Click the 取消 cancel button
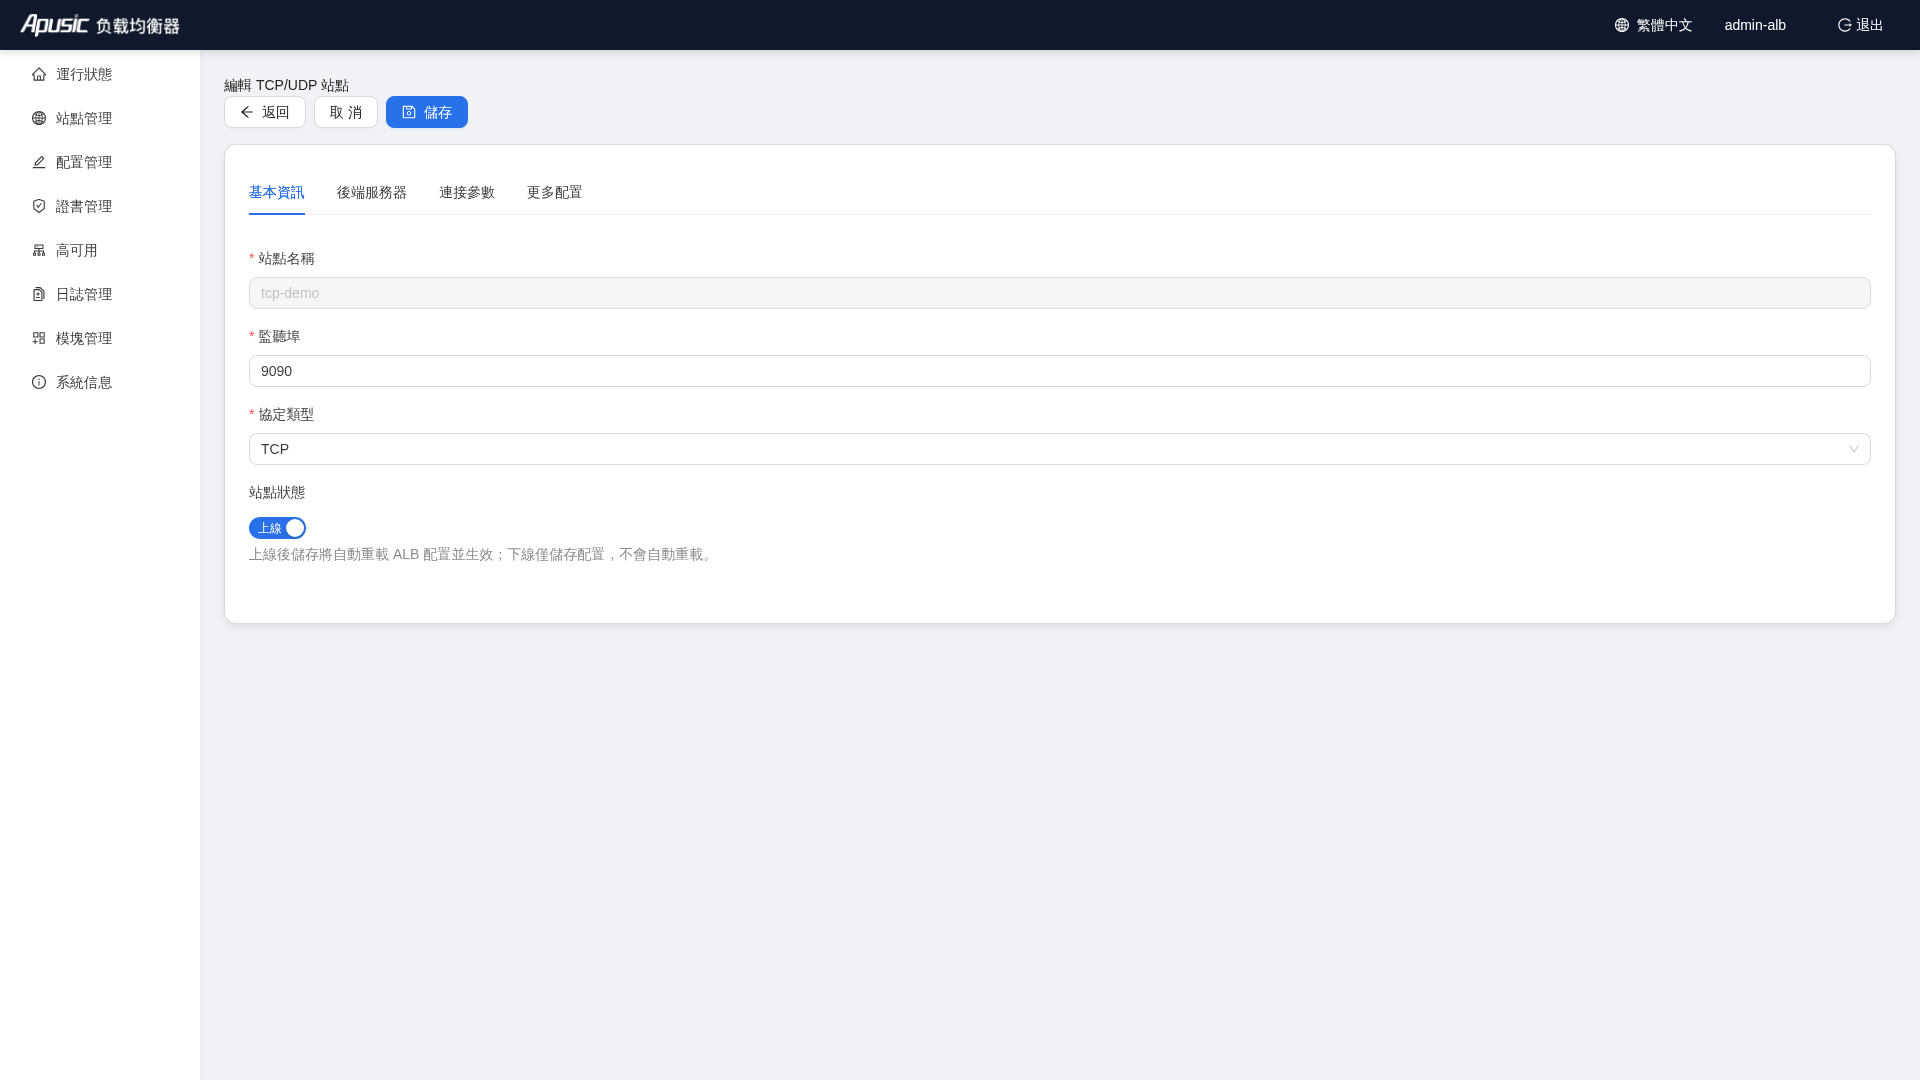Image resolution: width=1920 pixels, height=1080 pixels. (346, 112)
